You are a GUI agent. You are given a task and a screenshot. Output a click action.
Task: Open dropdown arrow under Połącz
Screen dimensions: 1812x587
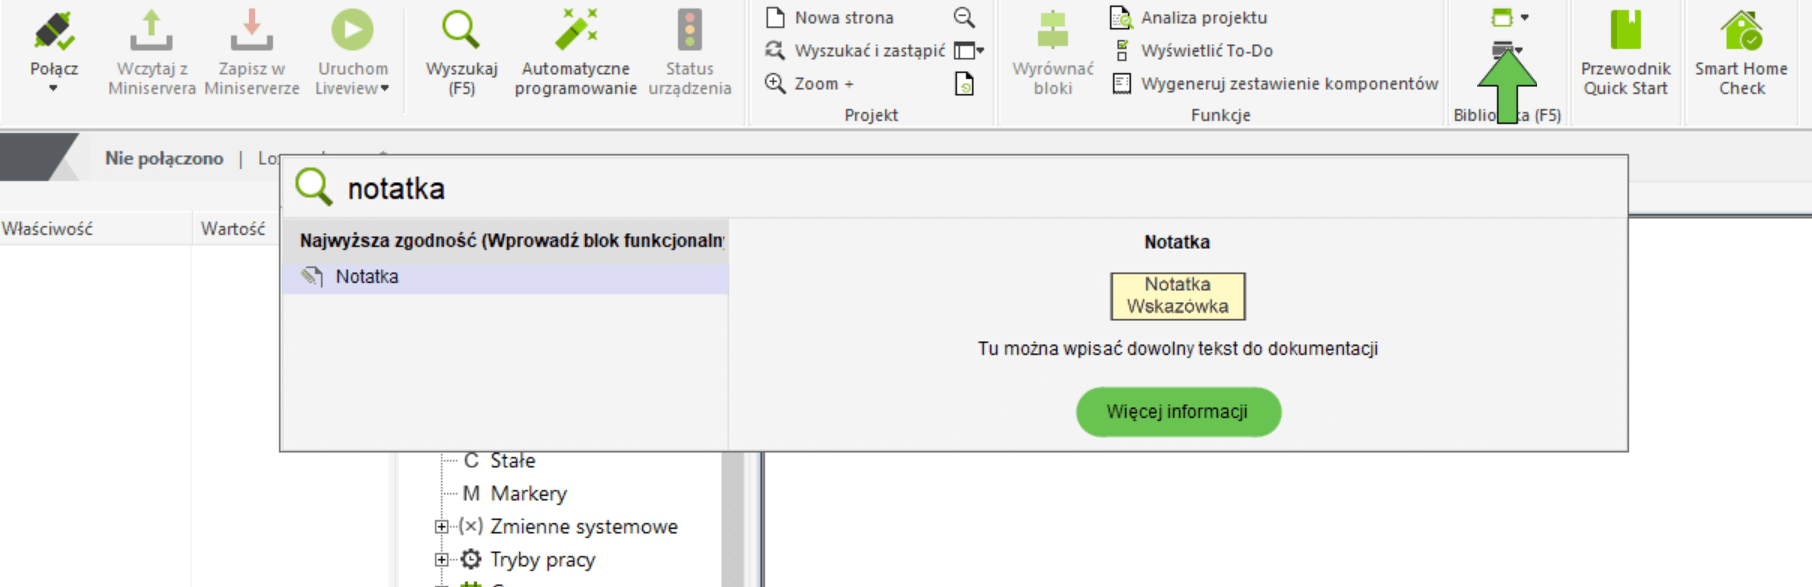click(53, 89)
